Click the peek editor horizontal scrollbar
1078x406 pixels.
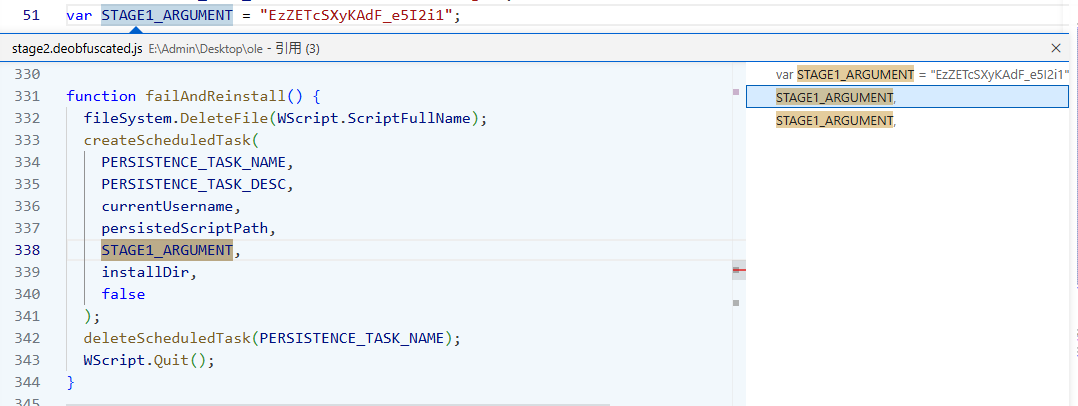point(337,405)
